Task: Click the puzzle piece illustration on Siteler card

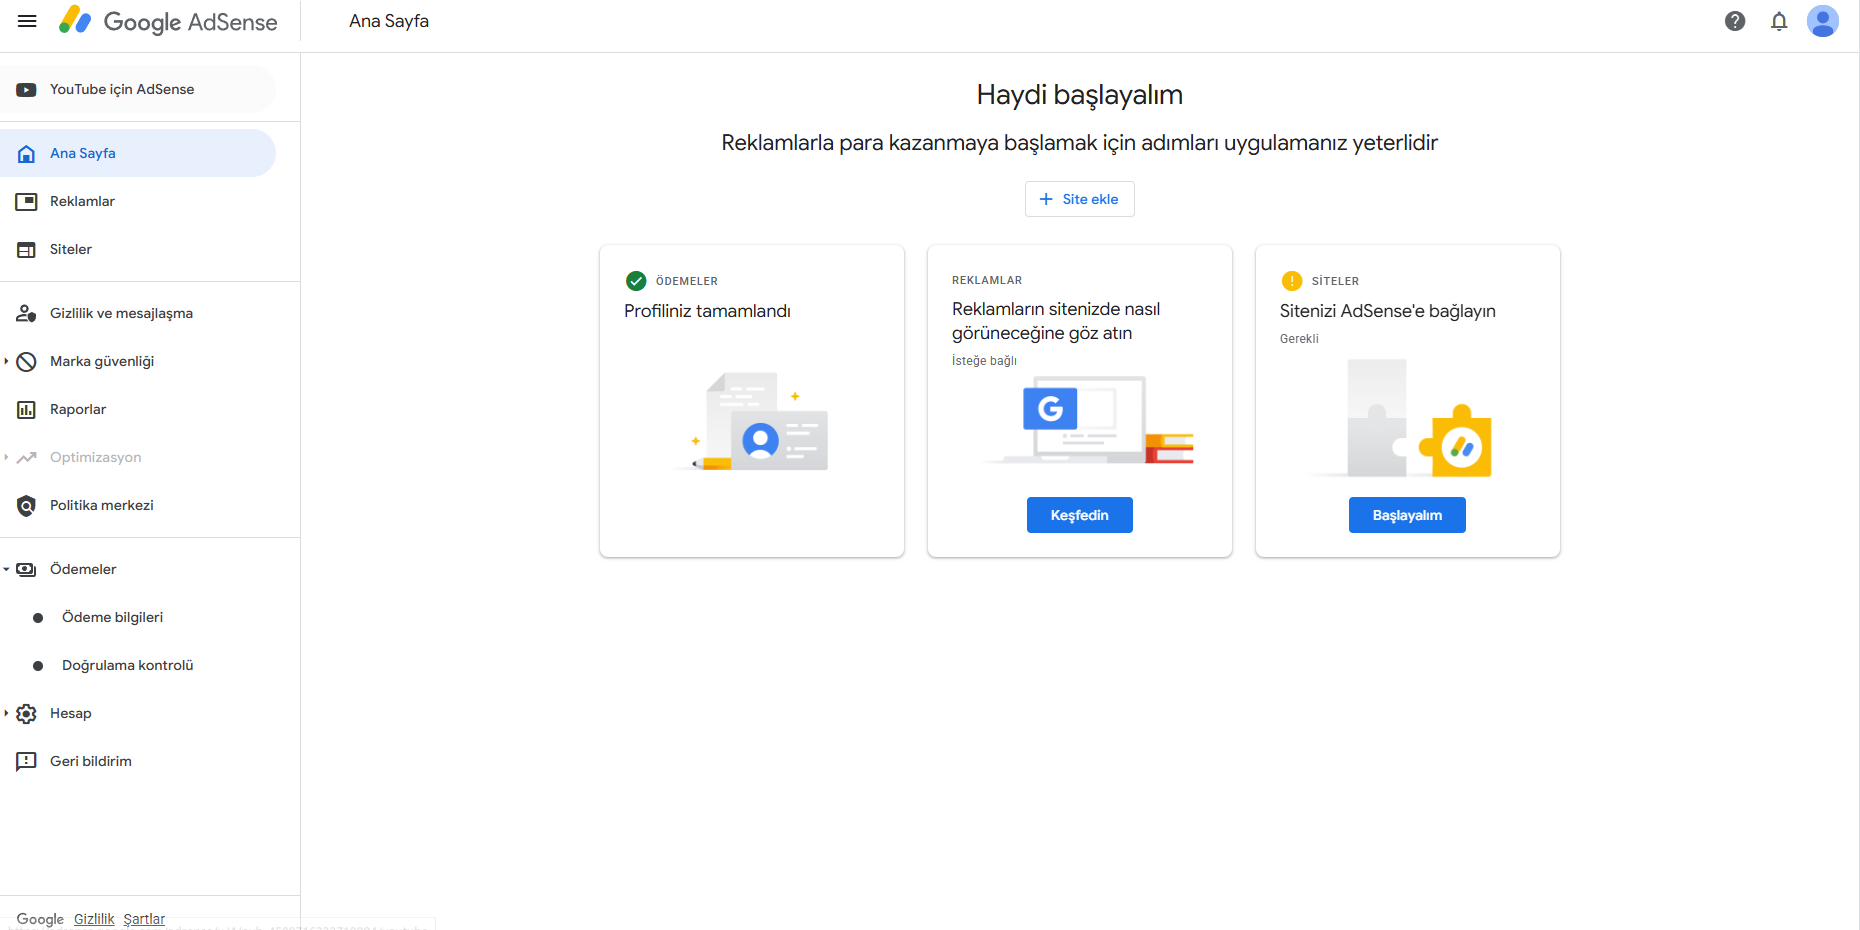Action: (1402, 419)
